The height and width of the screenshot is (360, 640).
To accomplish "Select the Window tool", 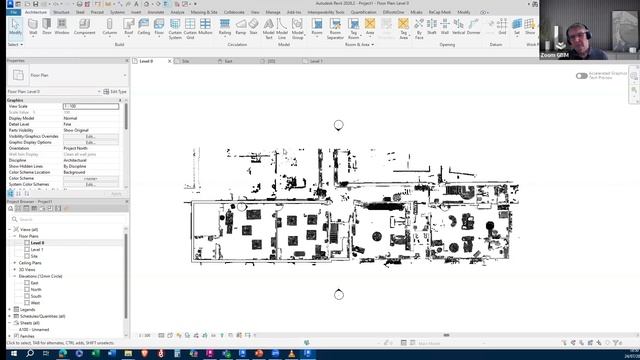I will point(62,27).
